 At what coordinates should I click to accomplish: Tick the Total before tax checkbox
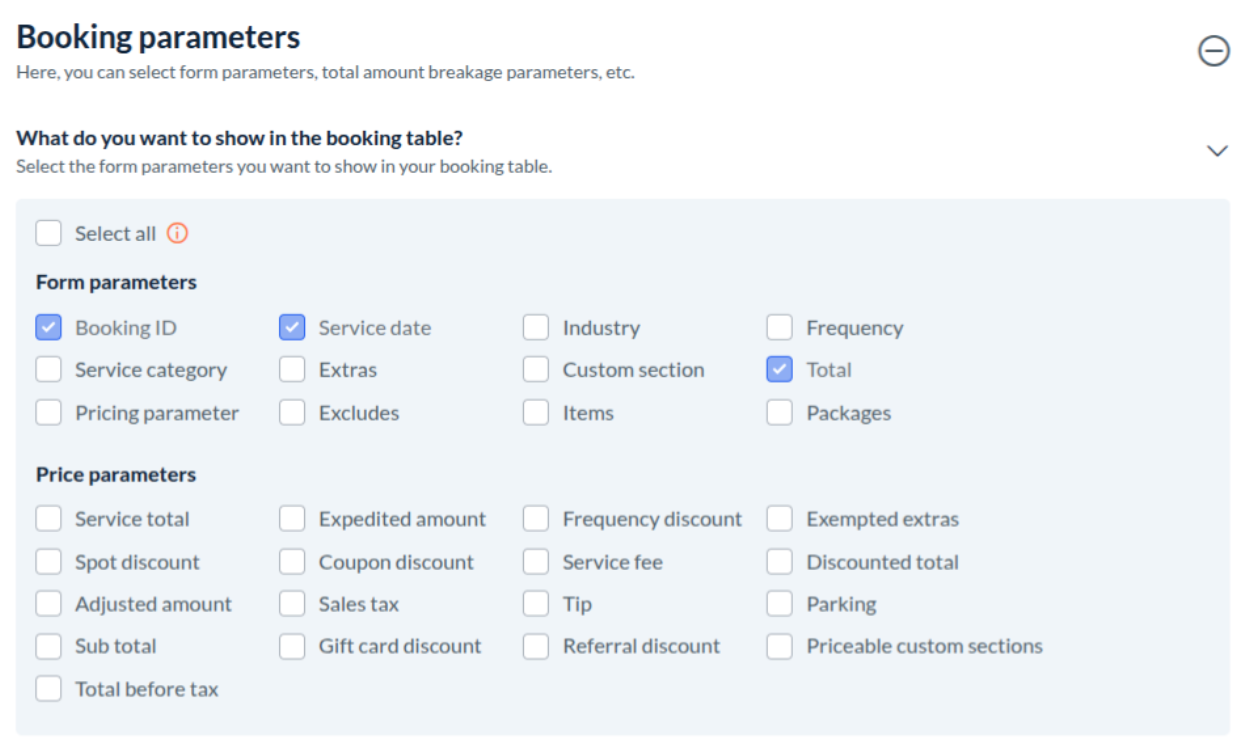click(x=49, y=689)
